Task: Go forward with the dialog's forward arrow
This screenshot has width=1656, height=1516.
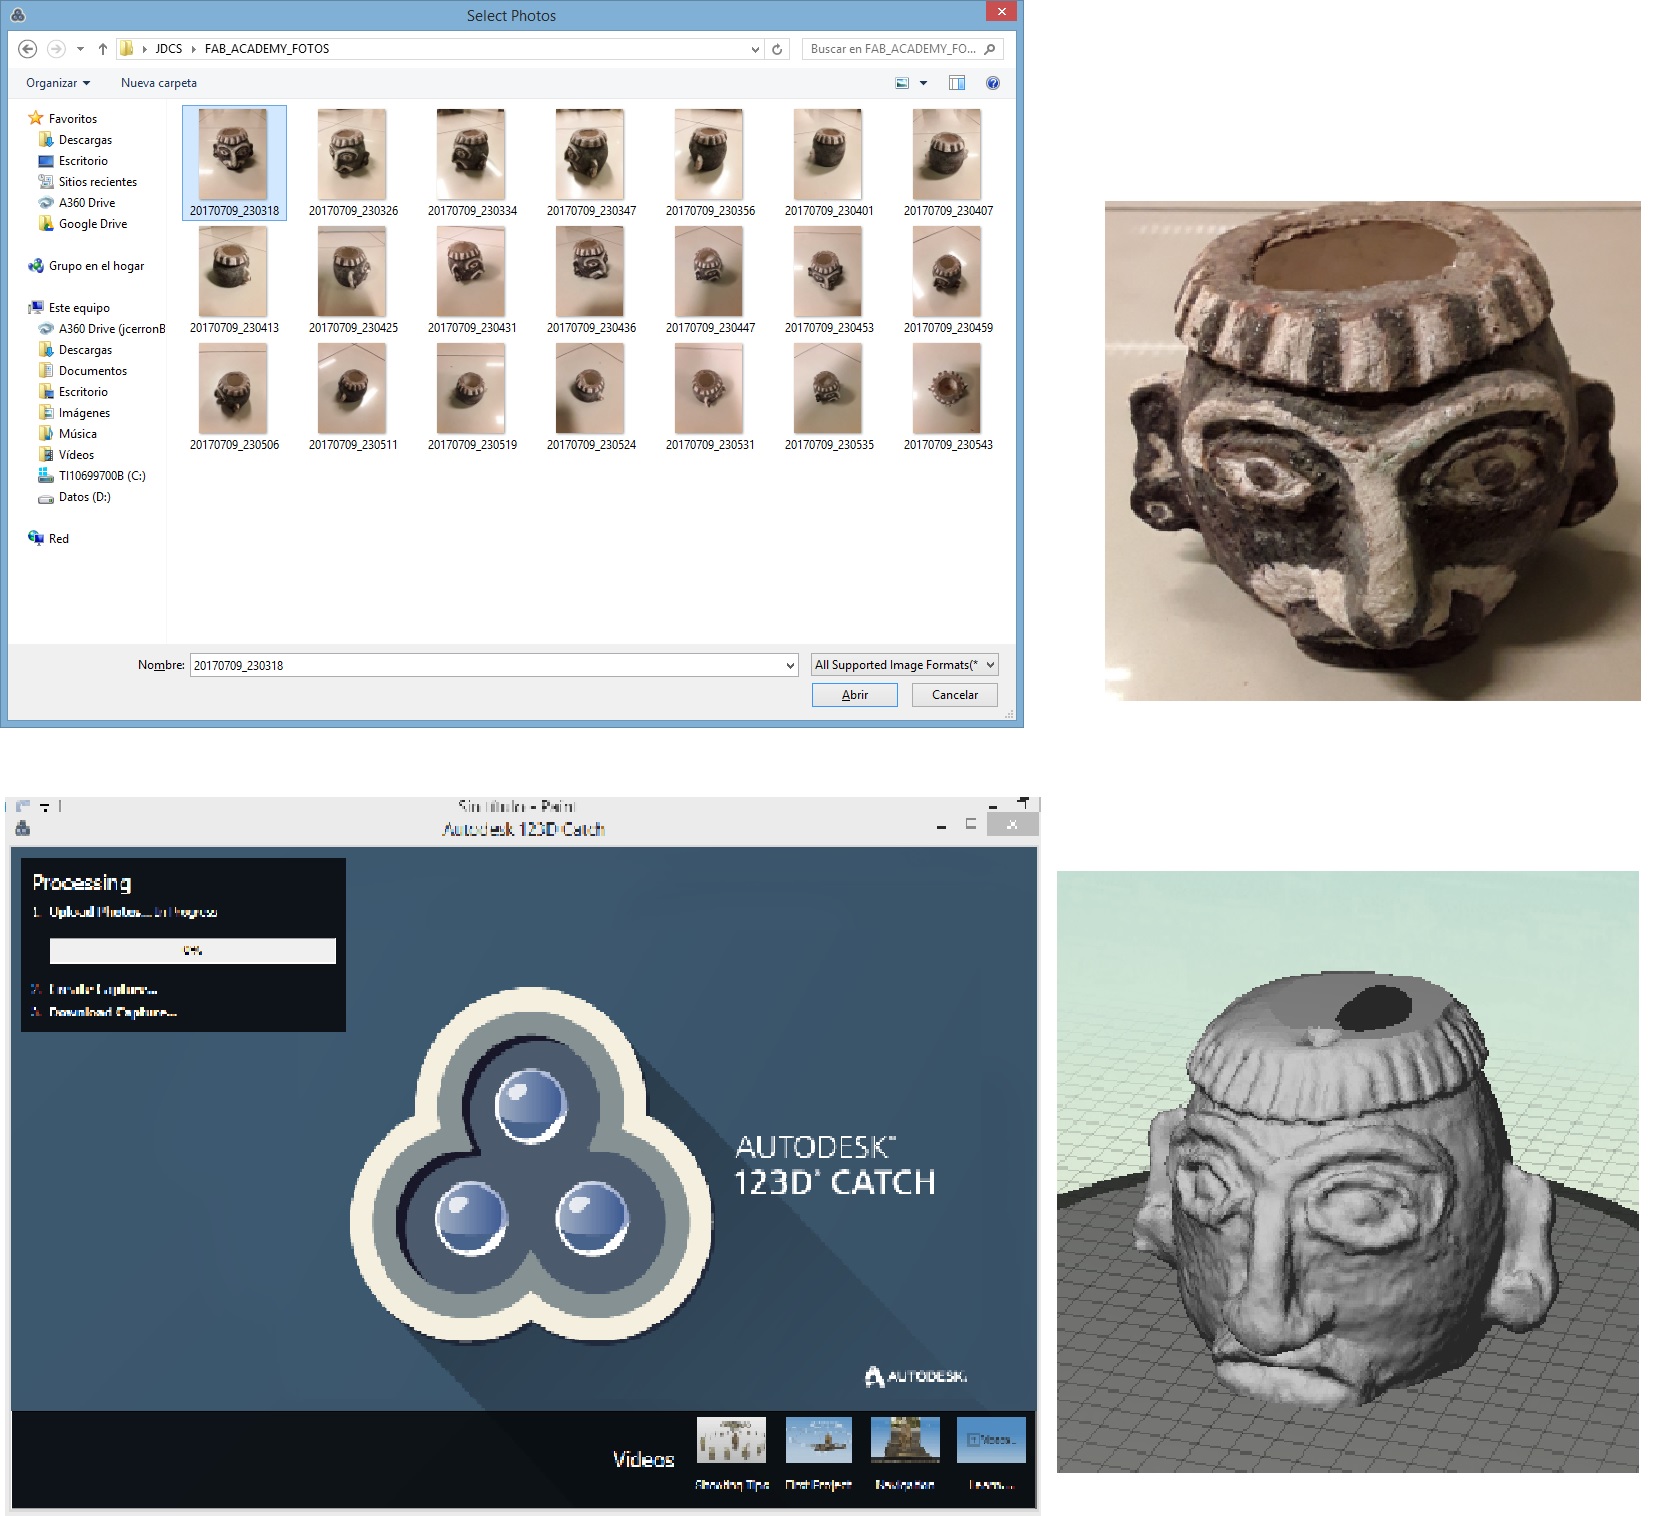Action: (56, 48)
